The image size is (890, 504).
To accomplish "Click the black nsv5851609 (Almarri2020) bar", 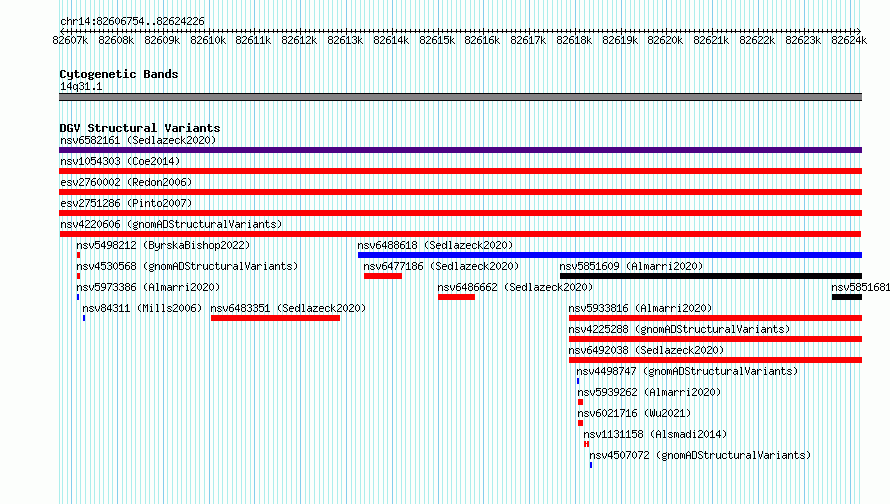I will pyautogui.click(x=711, y=276).
